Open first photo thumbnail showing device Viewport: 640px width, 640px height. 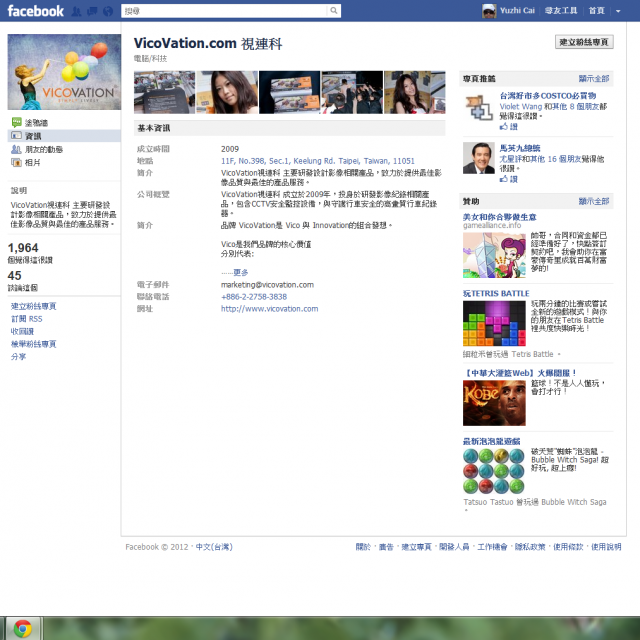(x=164, y=92)
